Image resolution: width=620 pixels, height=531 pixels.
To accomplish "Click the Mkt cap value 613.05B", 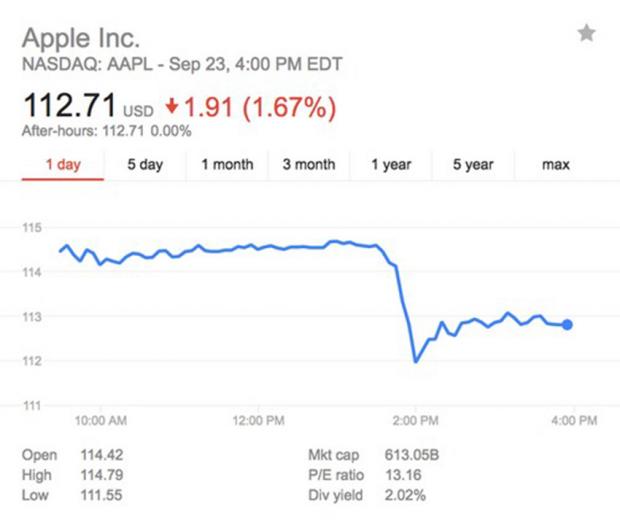I will 412,455.
